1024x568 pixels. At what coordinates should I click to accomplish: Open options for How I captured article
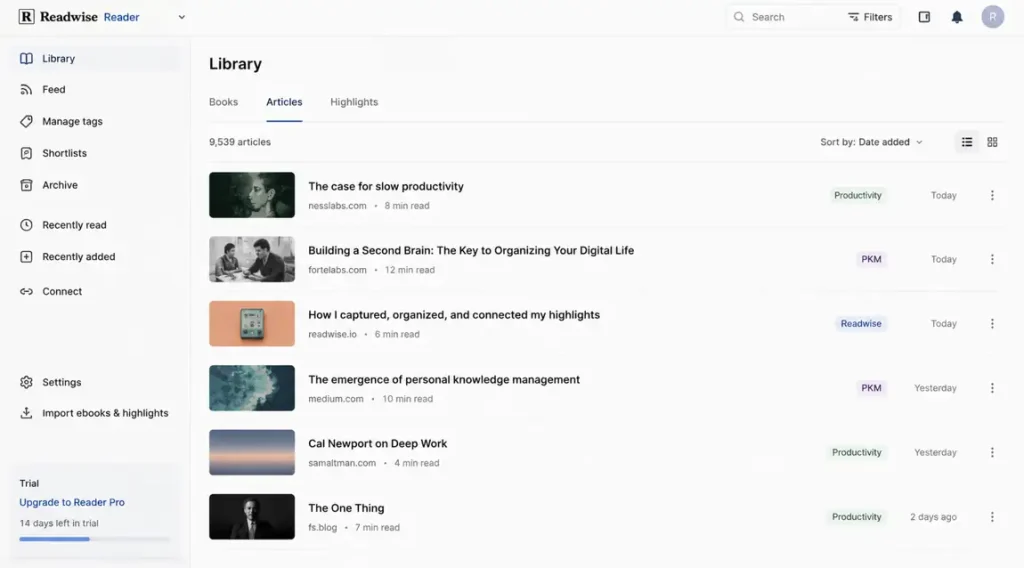[992, 324]
